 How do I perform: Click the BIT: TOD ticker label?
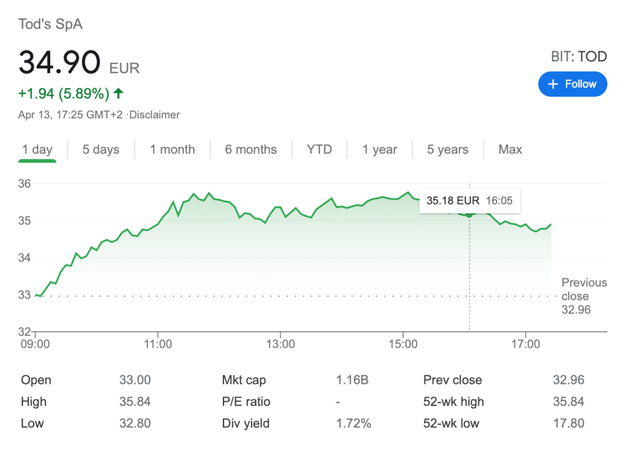pos(579,57)
